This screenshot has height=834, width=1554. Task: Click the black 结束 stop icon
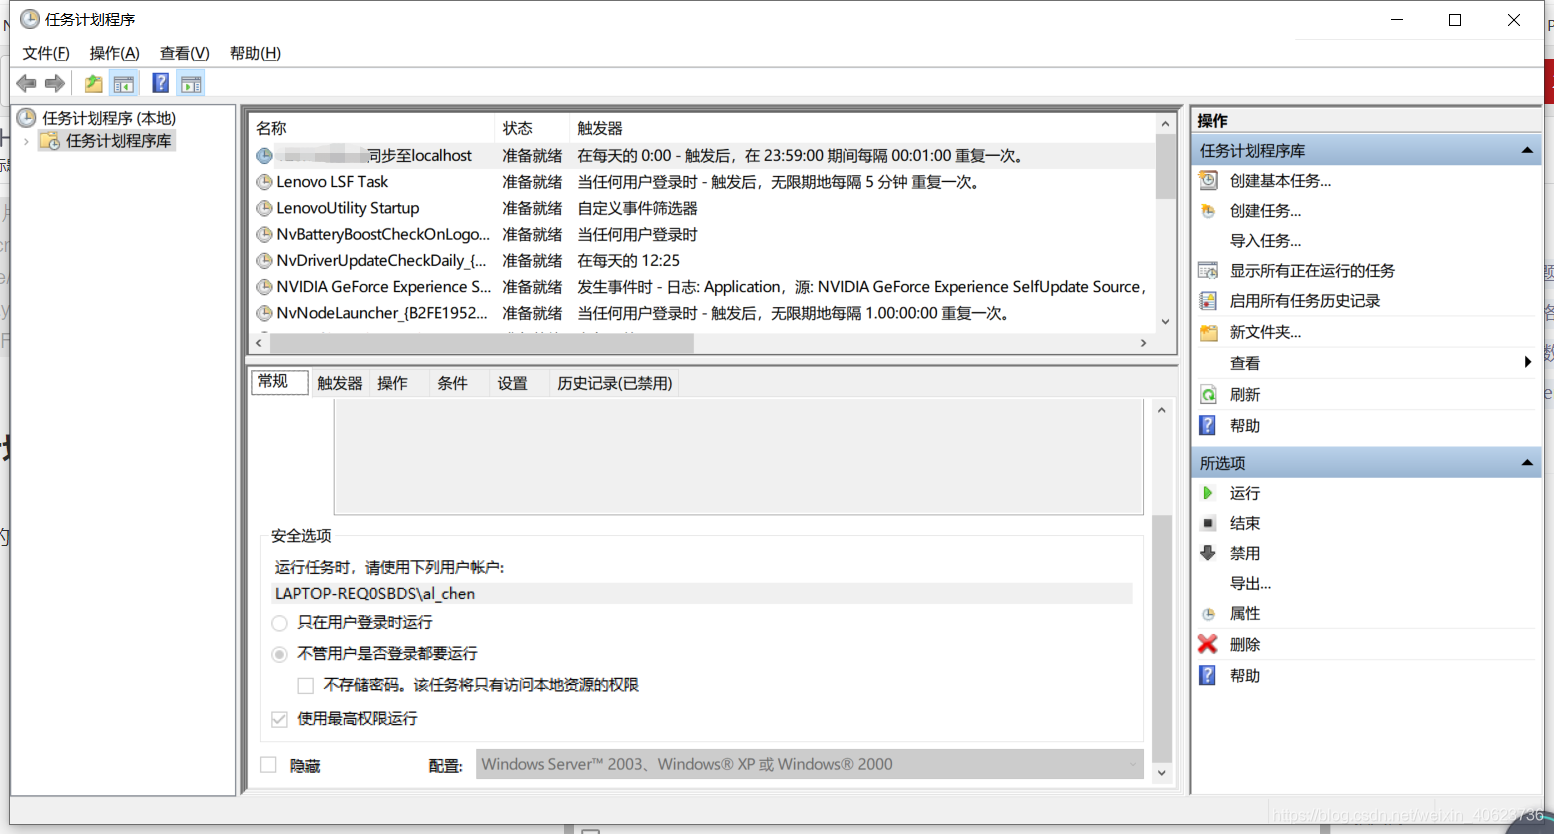point(1208,523)
